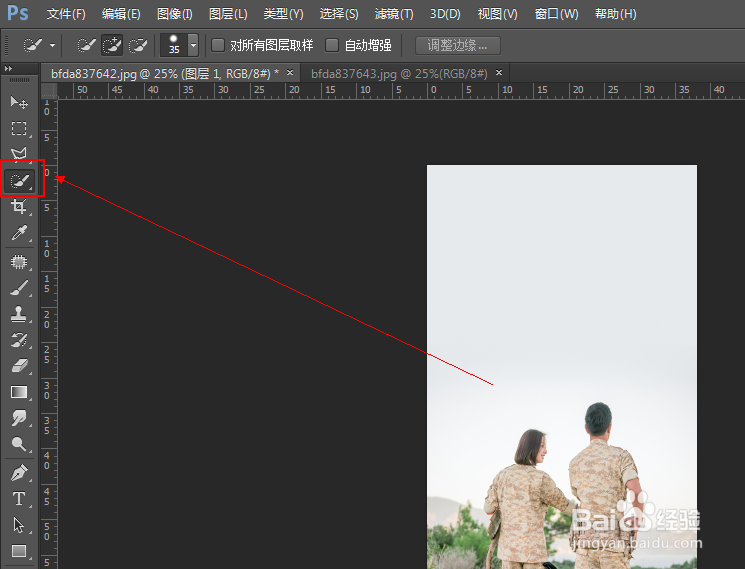This screenshot has height=569, width=745.
Task: Expand the toolbox with double-arrow icon
Action: pyautogui.click(x=8, y=68)
